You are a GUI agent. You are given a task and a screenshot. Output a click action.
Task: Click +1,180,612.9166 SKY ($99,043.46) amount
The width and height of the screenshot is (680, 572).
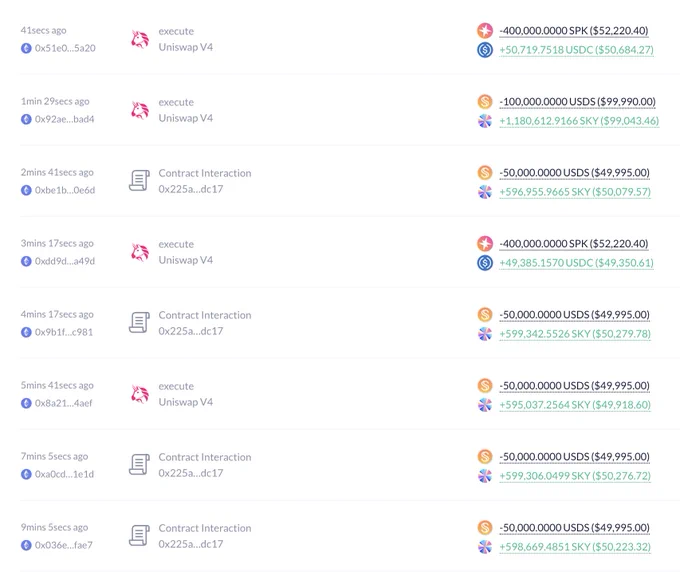coord(579,121)
